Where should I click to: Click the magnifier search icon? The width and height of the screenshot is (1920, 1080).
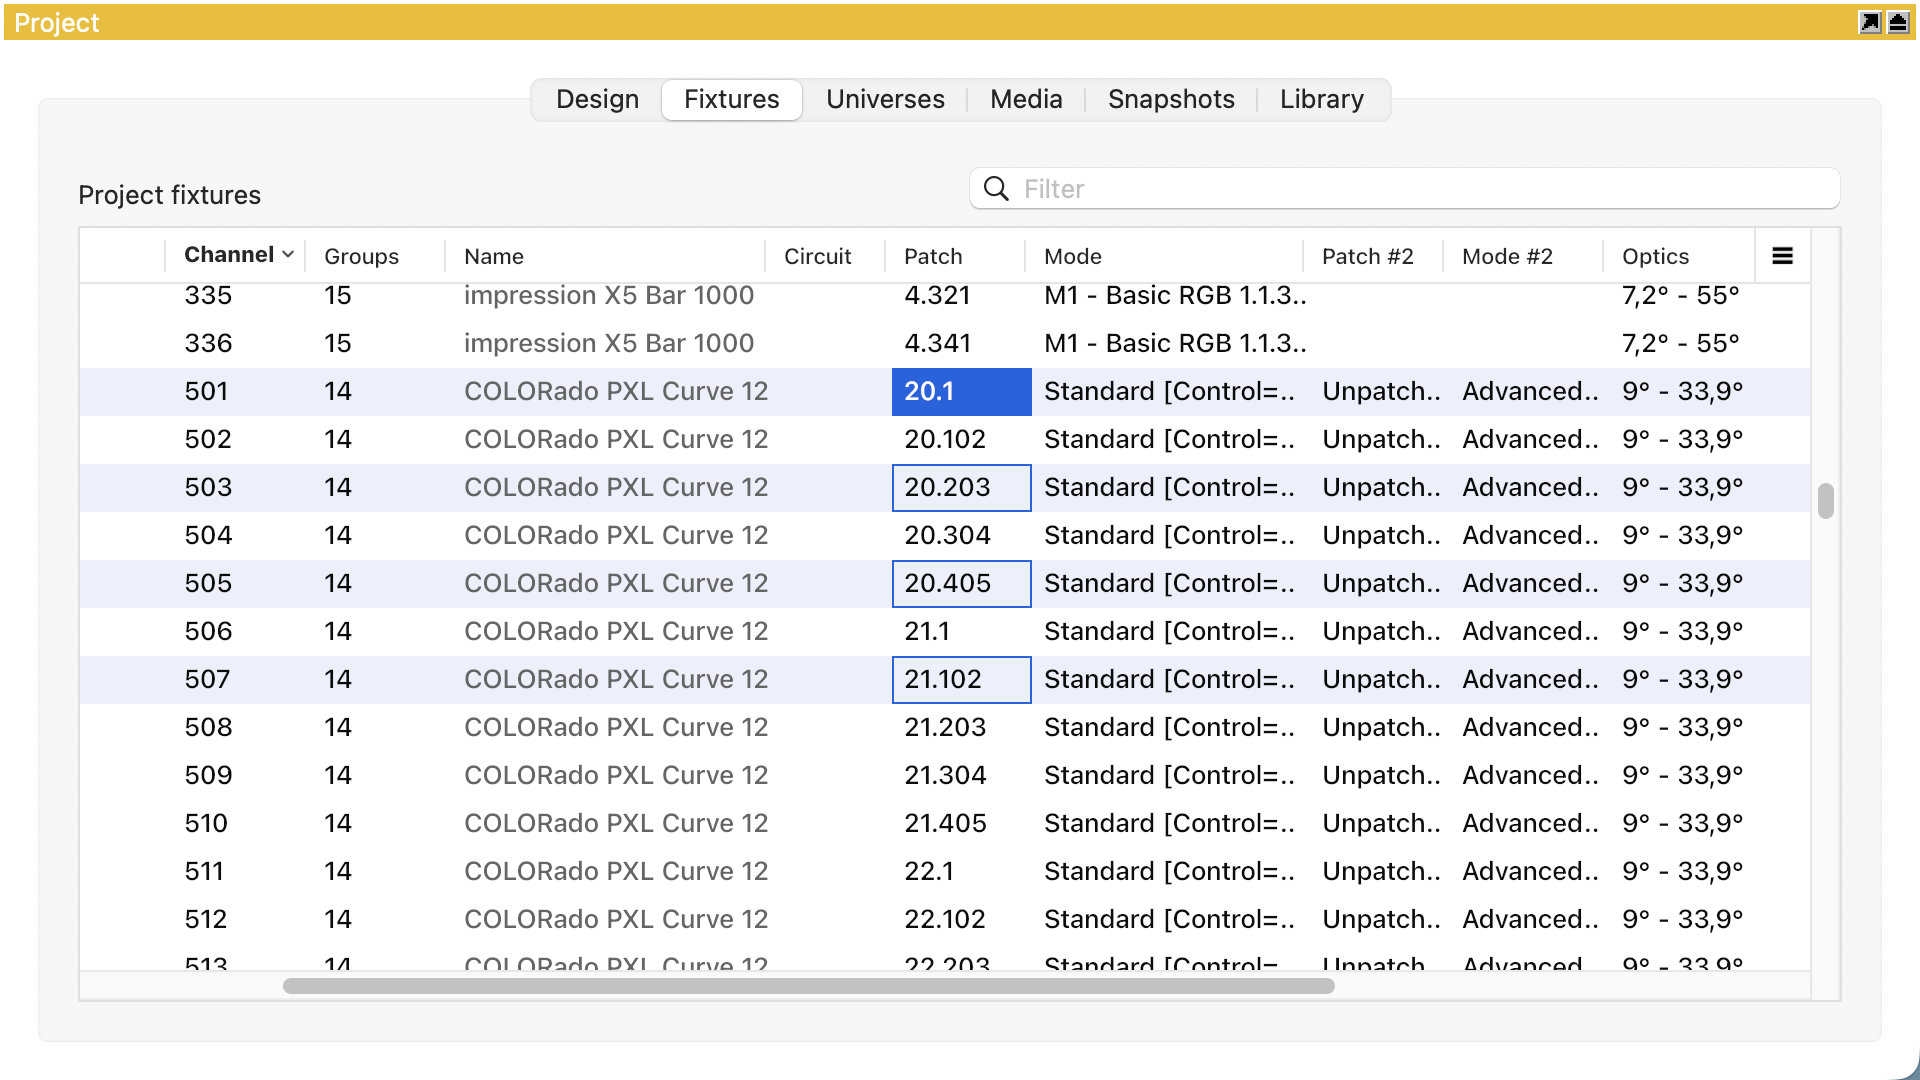click(x=996, y=189)
